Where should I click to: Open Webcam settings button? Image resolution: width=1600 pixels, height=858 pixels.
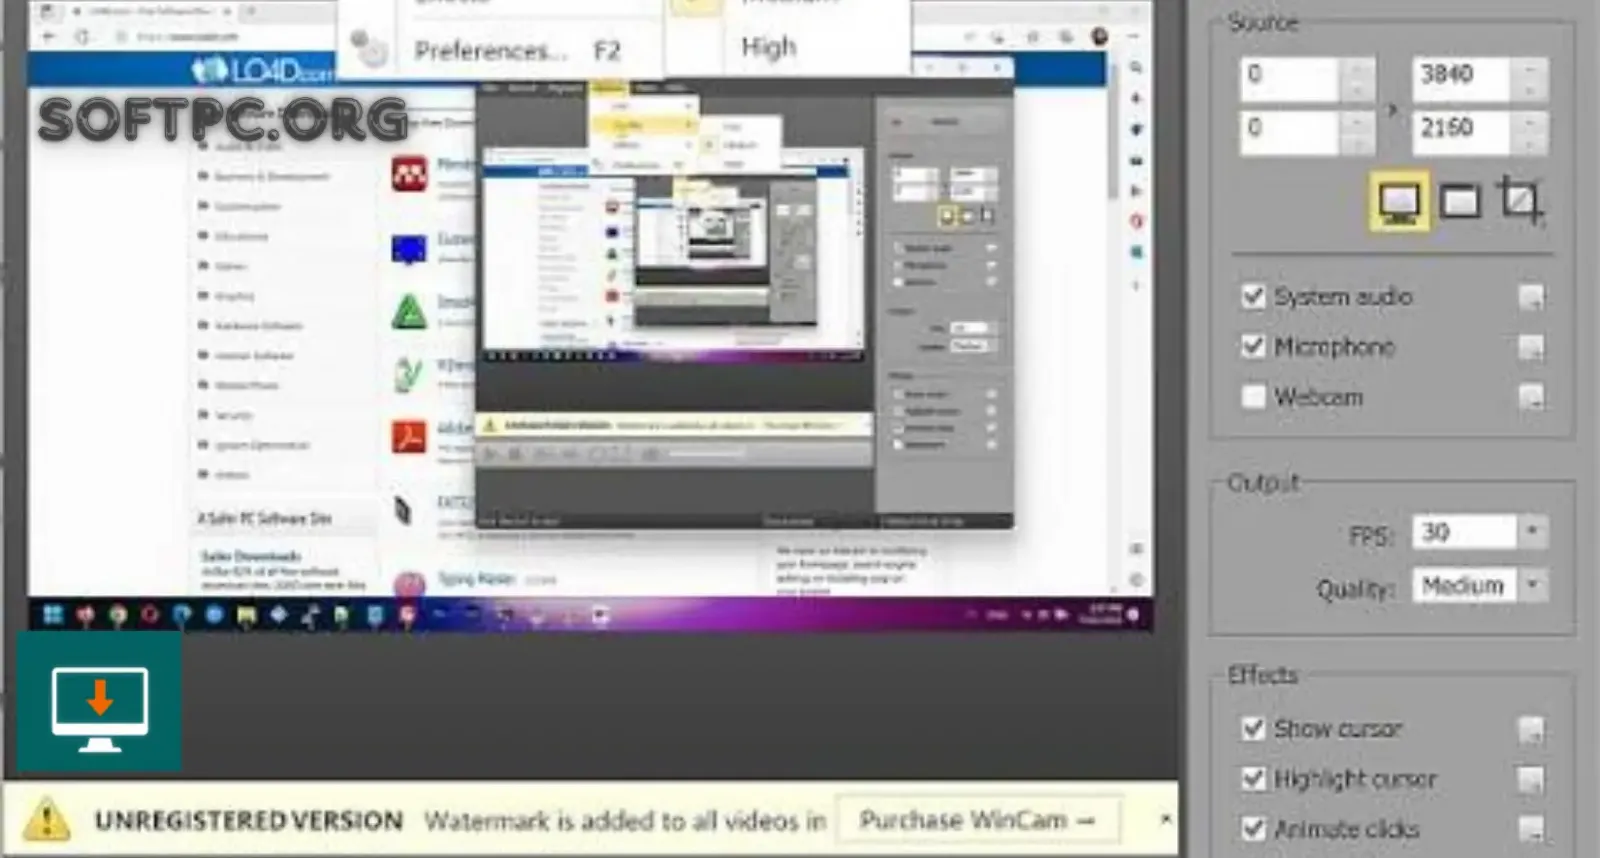click(x=1531, y=397)
